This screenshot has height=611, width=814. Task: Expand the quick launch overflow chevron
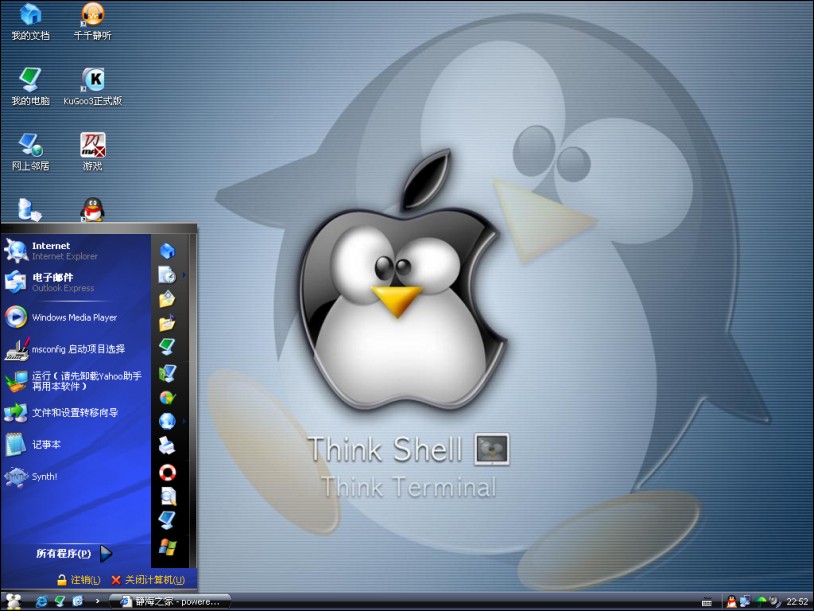click(x=97, y=602)
